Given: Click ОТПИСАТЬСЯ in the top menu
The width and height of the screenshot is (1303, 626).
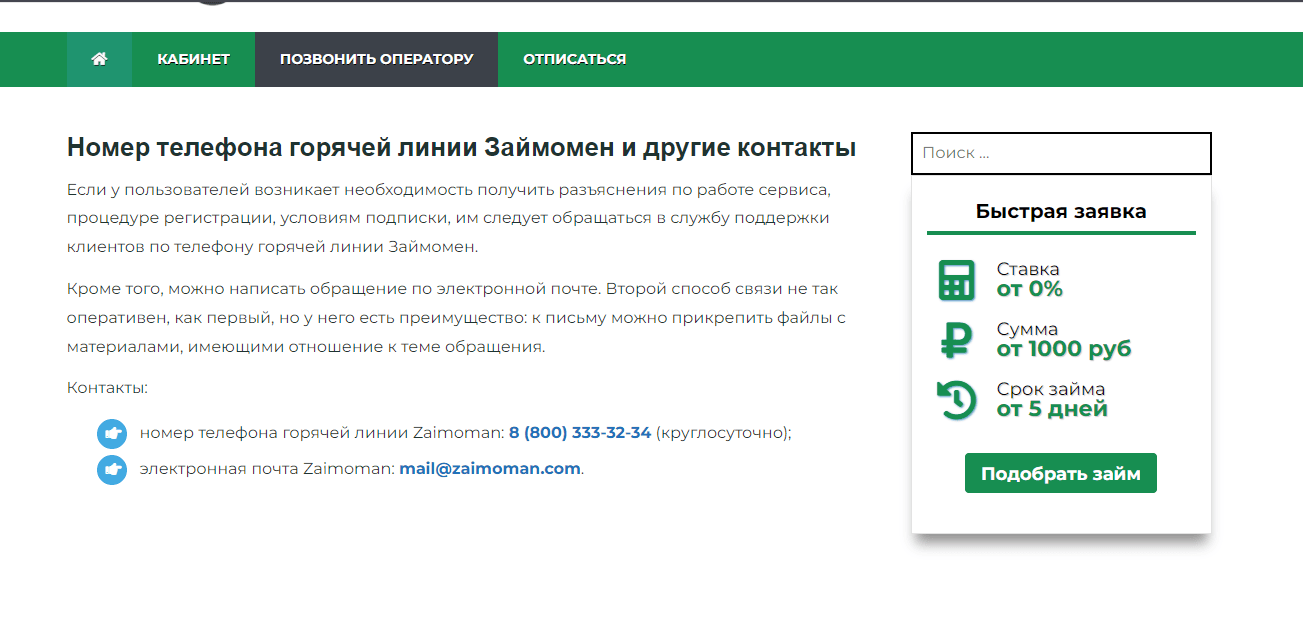Looking at the screenshot, I should (x=573, y=59).
